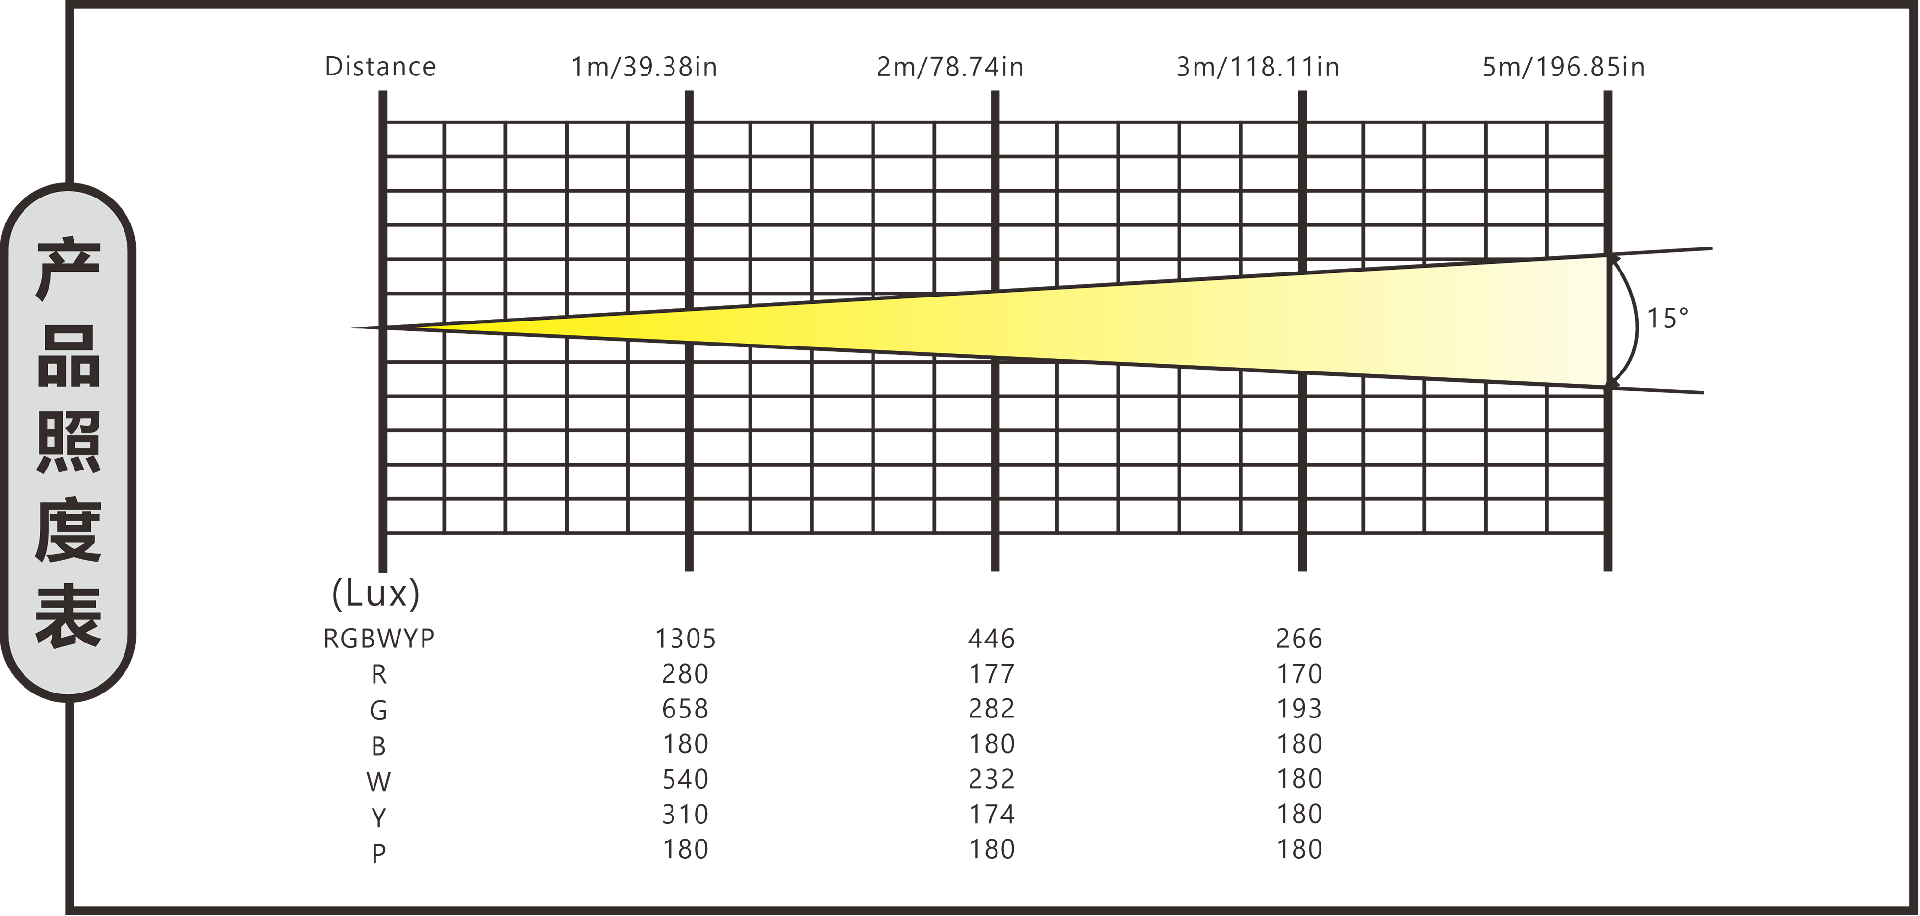Viewport: 1920px width, 916px height.
Task: Select the W row label
Action: [x=379, y=782]
